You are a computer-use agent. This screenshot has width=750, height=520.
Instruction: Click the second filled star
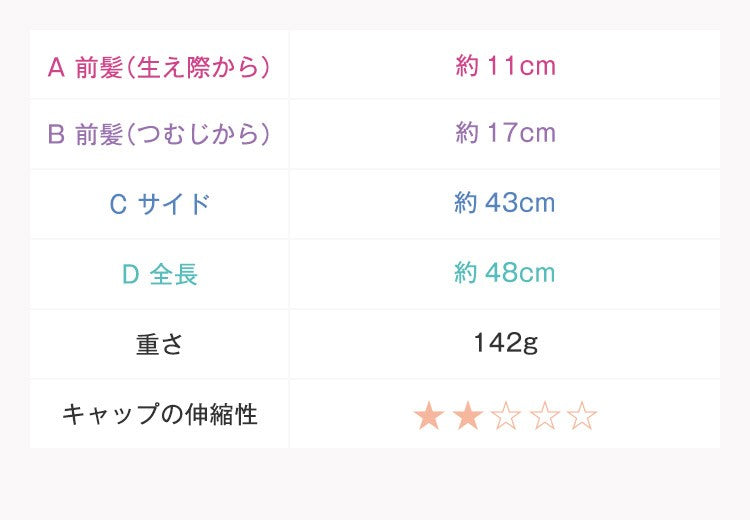pyautogui.click(x=467, y=416)
